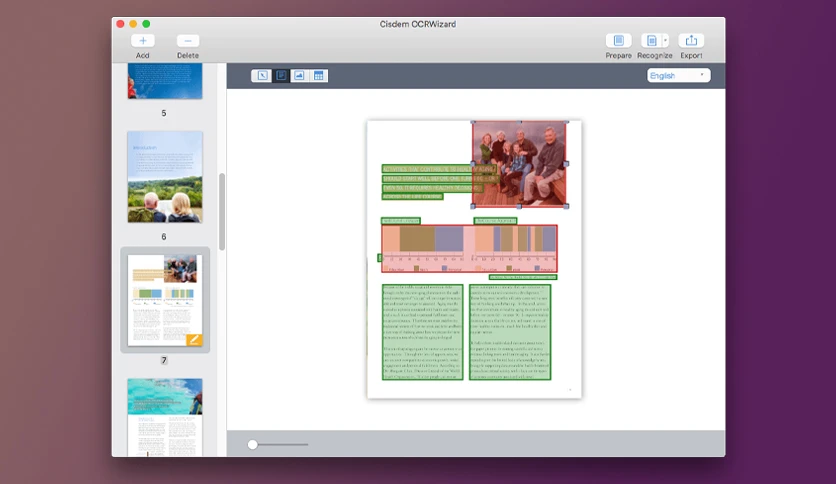Open the English language dropdown

(678, 76)
